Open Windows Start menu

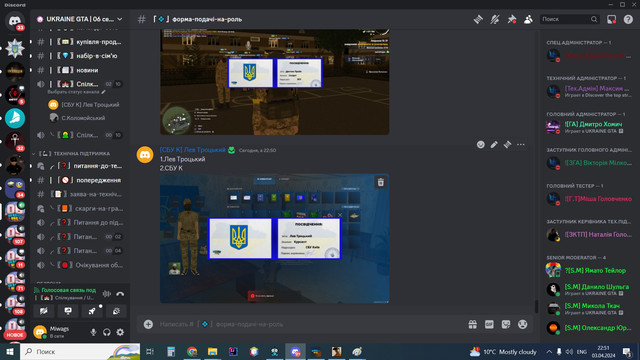pos(10,351)
